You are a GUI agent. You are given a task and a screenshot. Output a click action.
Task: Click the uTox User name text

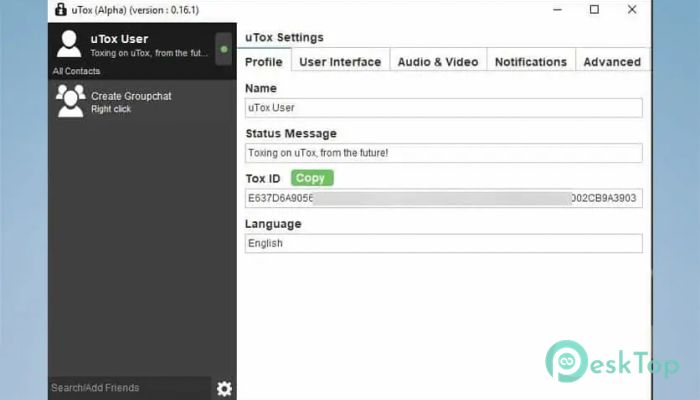click(x=119, y=39)
